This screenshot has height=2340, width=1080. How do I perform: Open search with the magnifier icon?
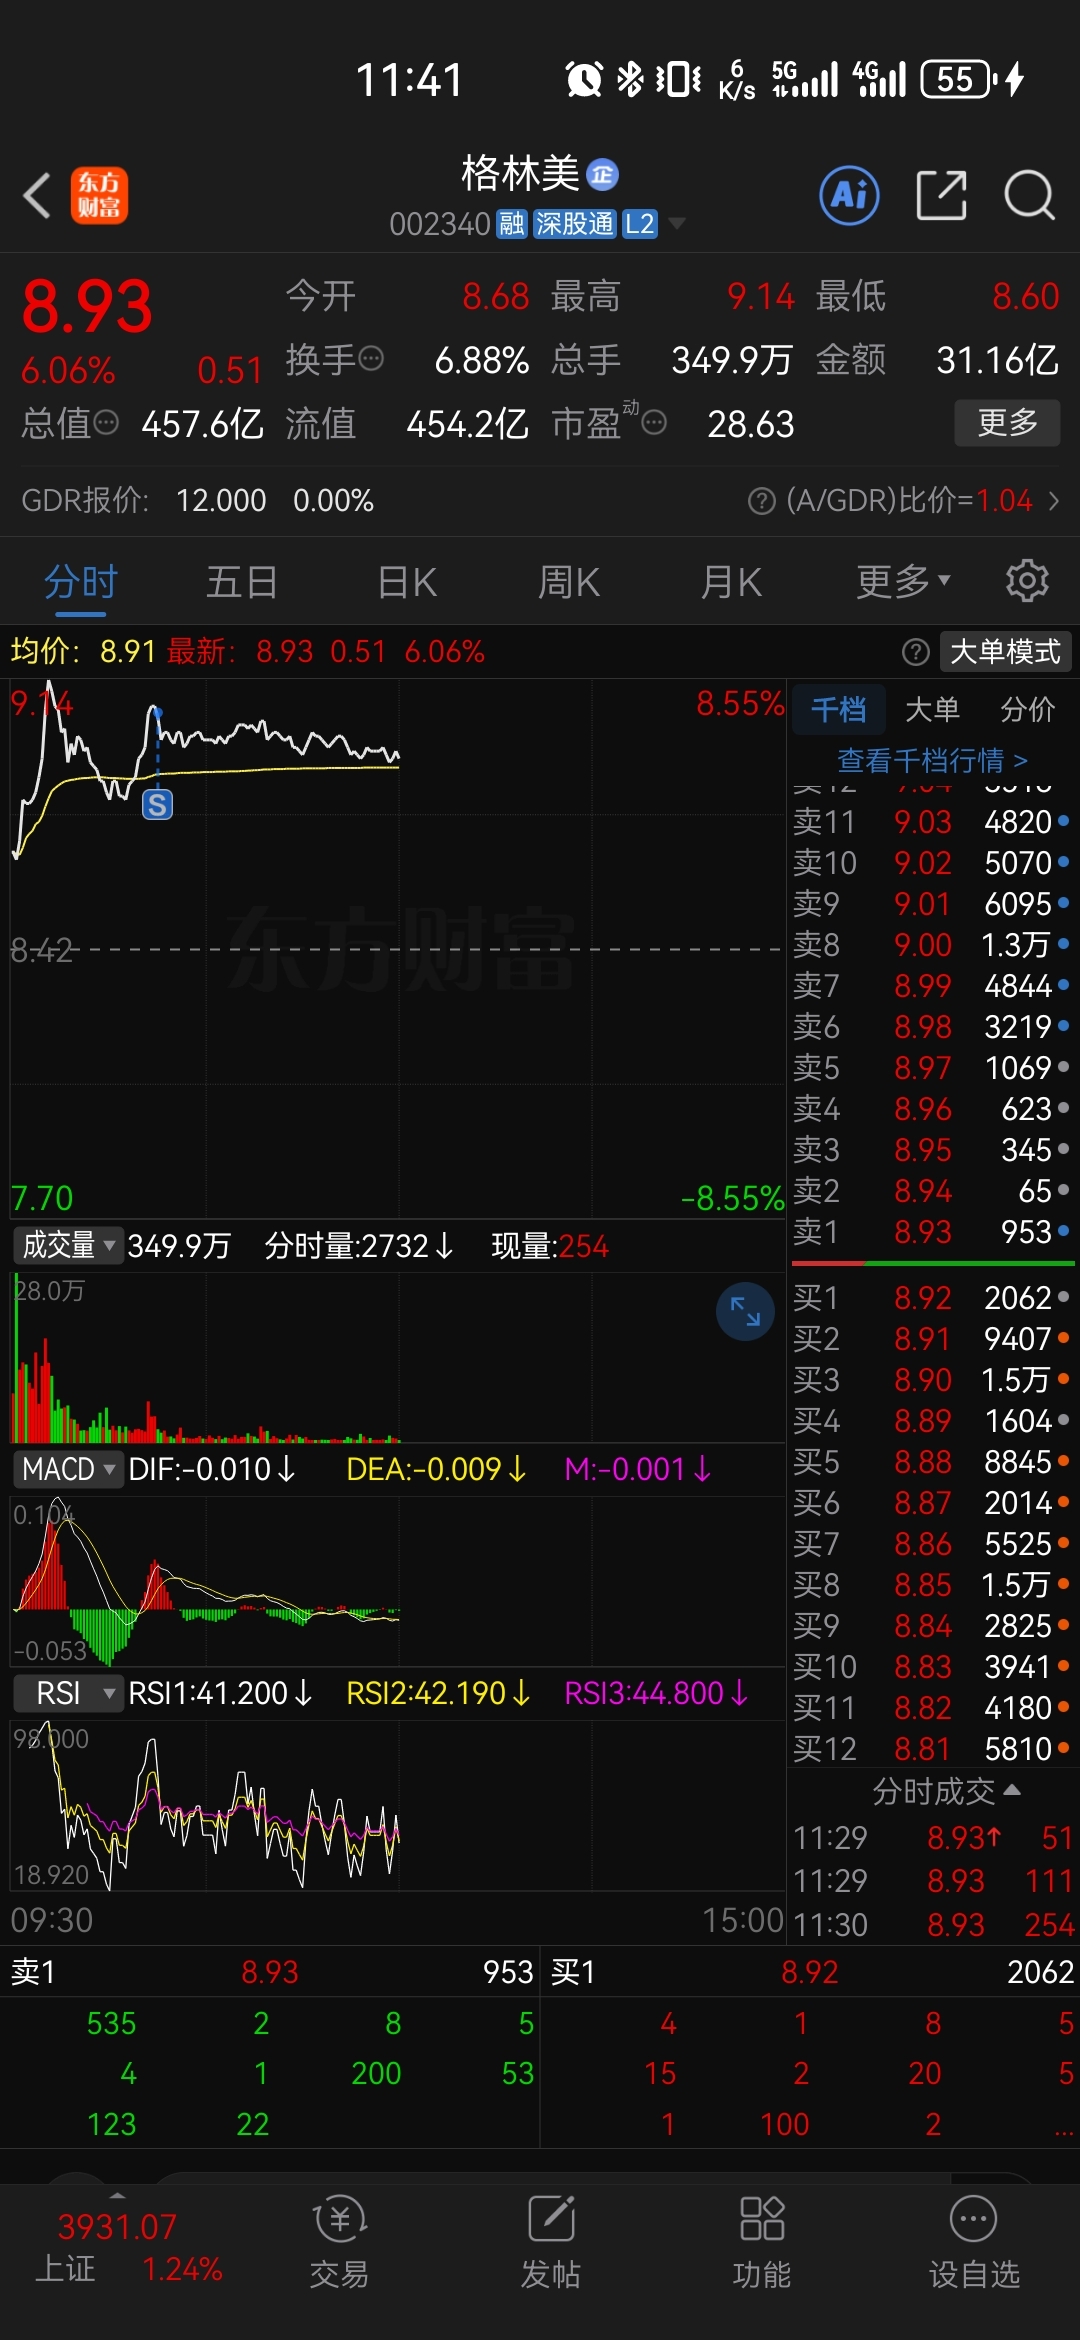1030,195
